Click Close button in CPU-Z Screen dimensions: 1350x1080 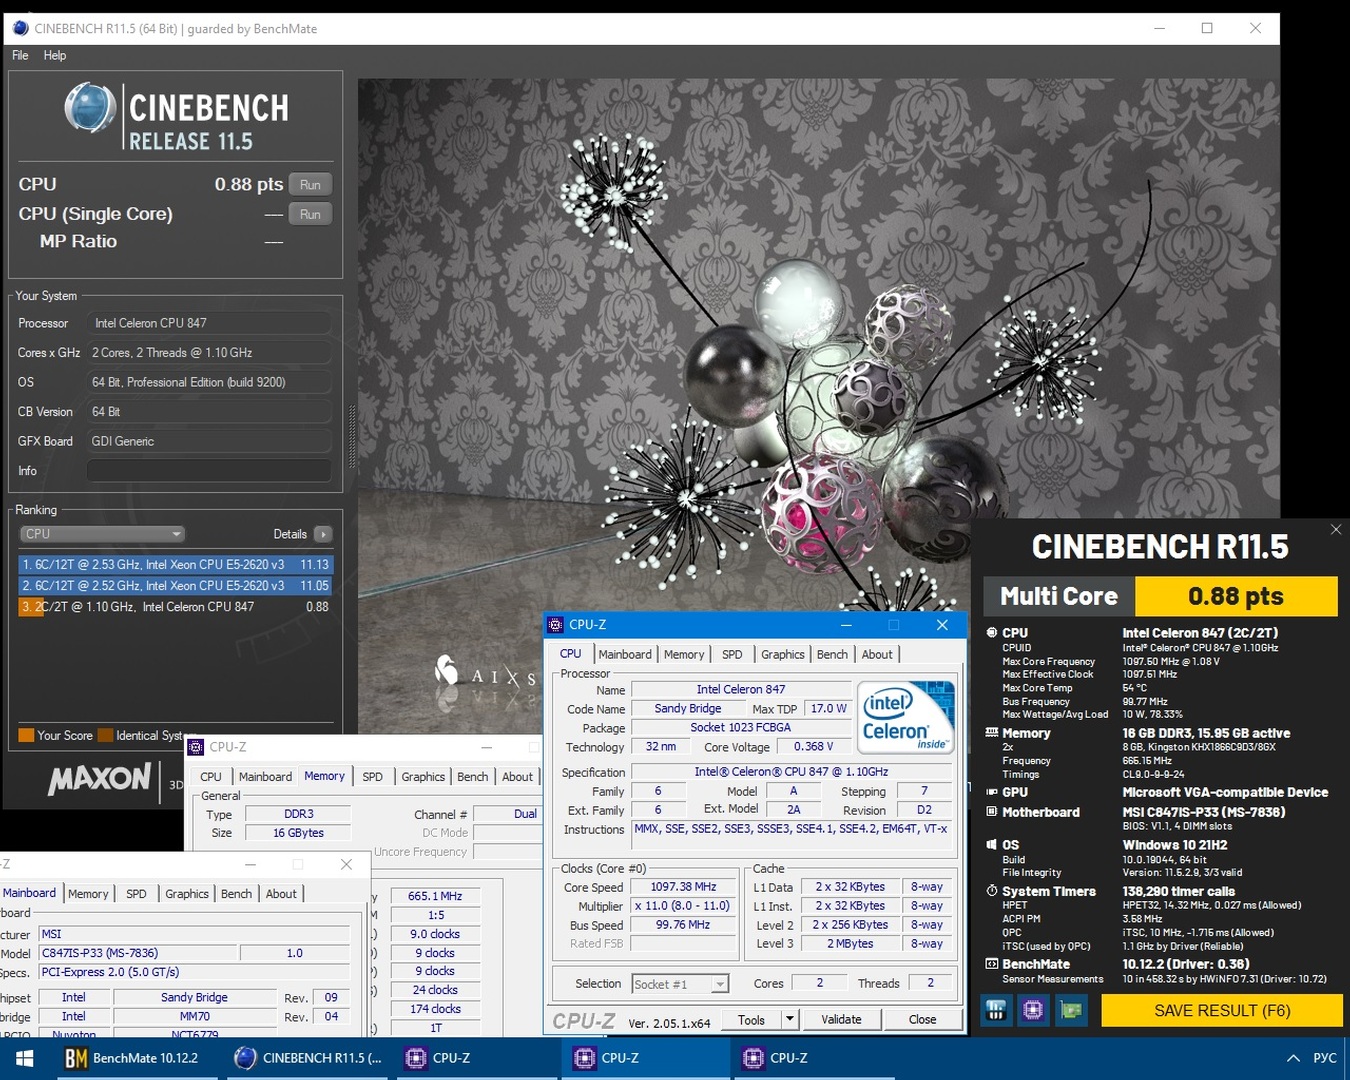click(x=922, y=1019)
